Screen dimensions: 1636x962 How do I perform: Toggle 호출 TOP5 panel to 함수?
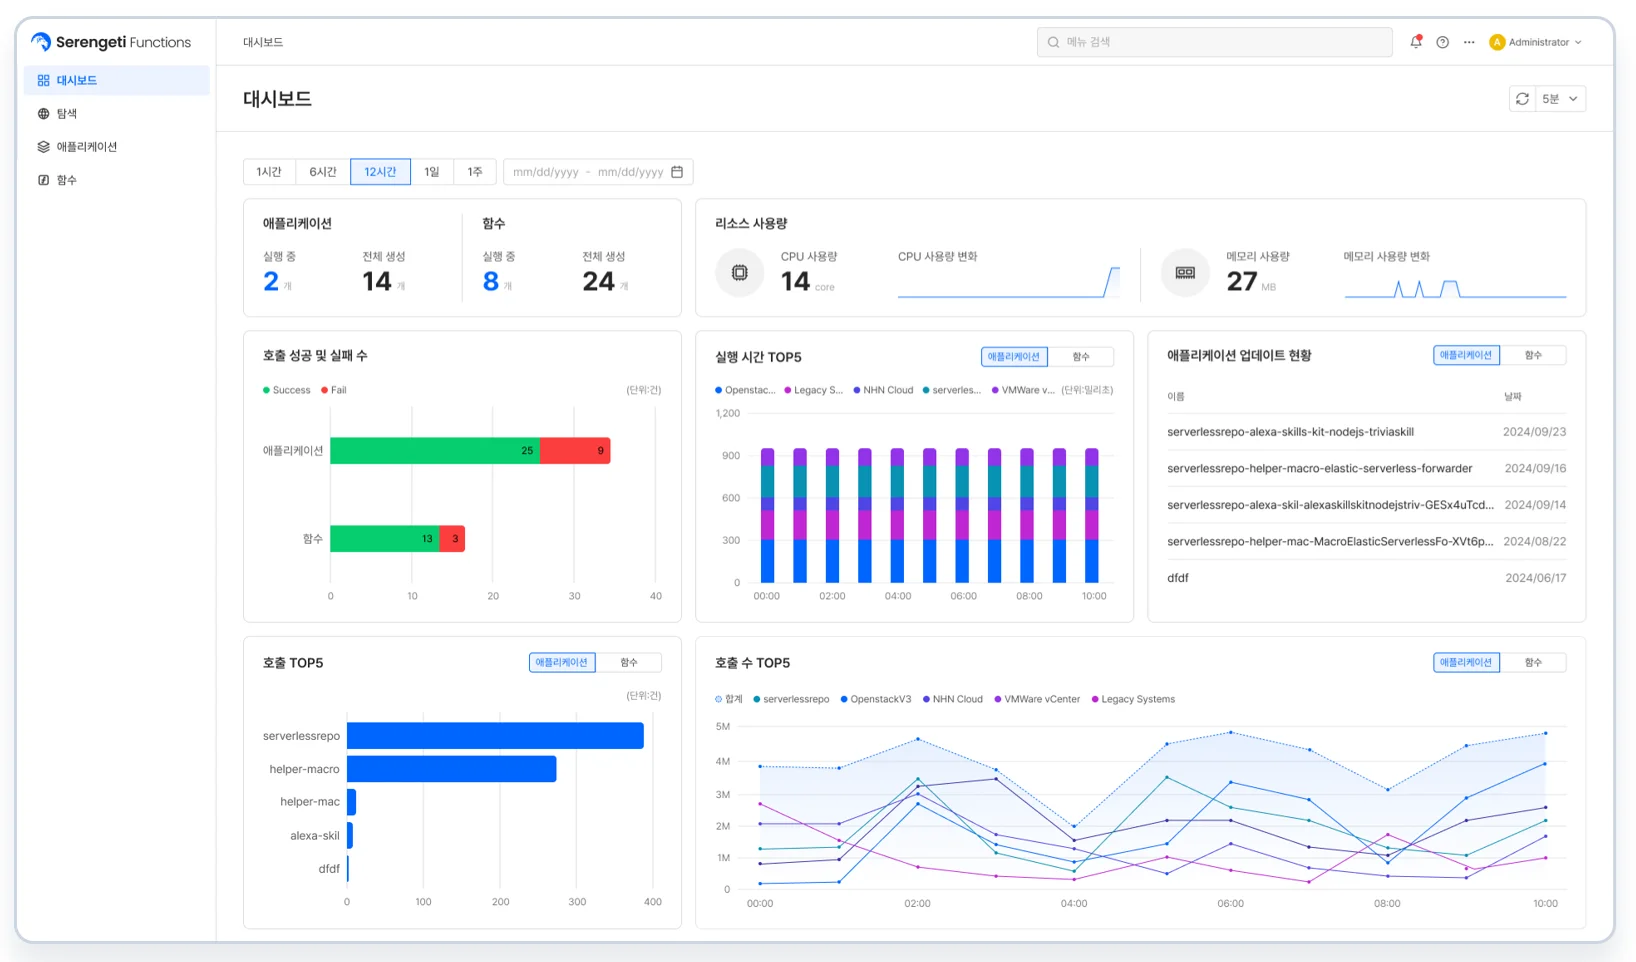click(628, 663)
